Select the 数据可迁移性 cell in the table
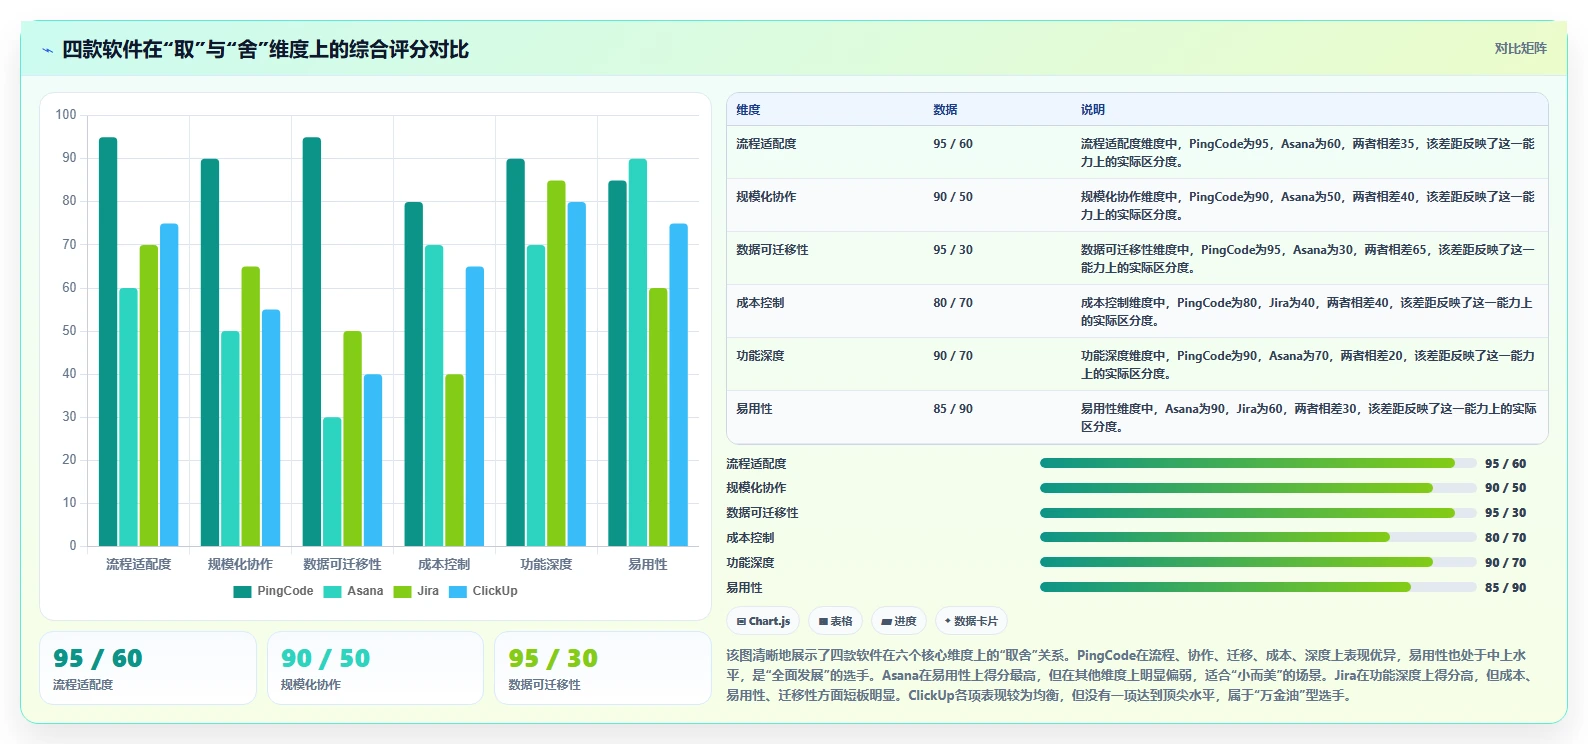Image resolution: width=1588 pixels, height=744 pixels. pos(772,250)
